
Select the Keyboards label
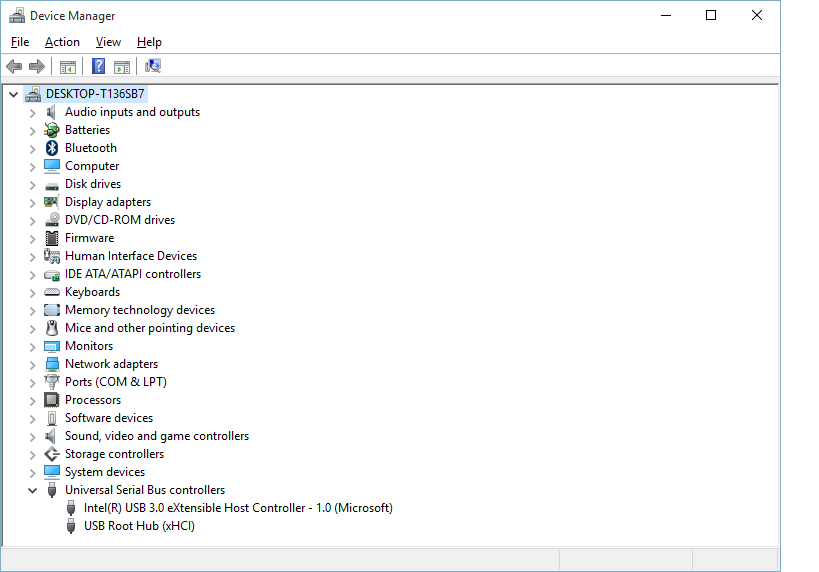pyautogui.click(x=92, y=292)
